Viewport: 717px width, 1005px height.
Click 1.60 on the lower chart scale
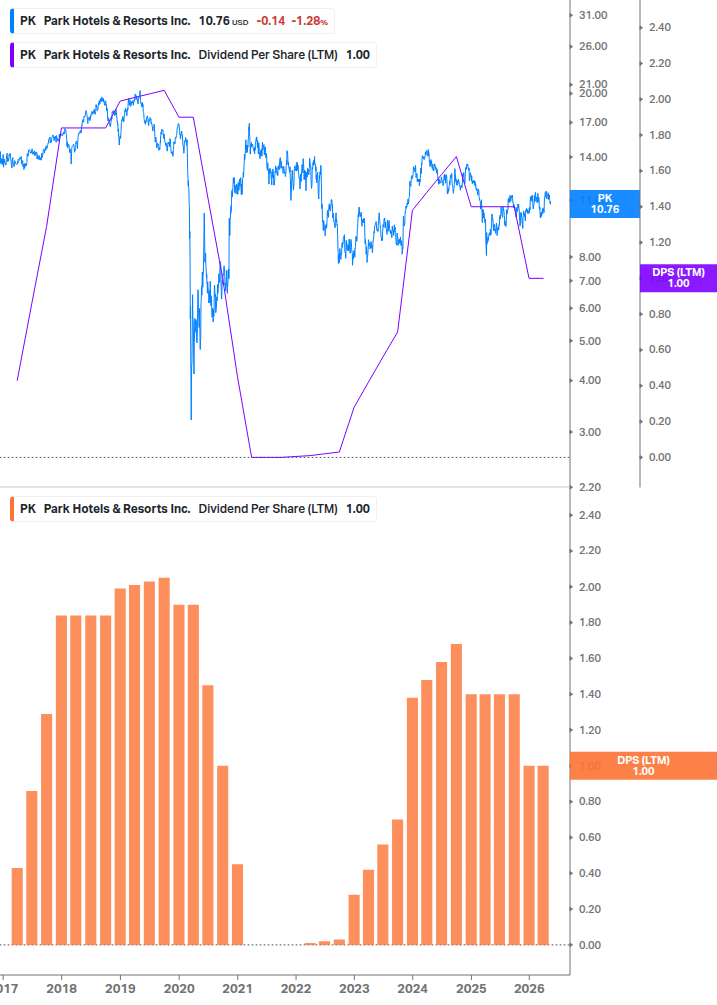point(589,658)
